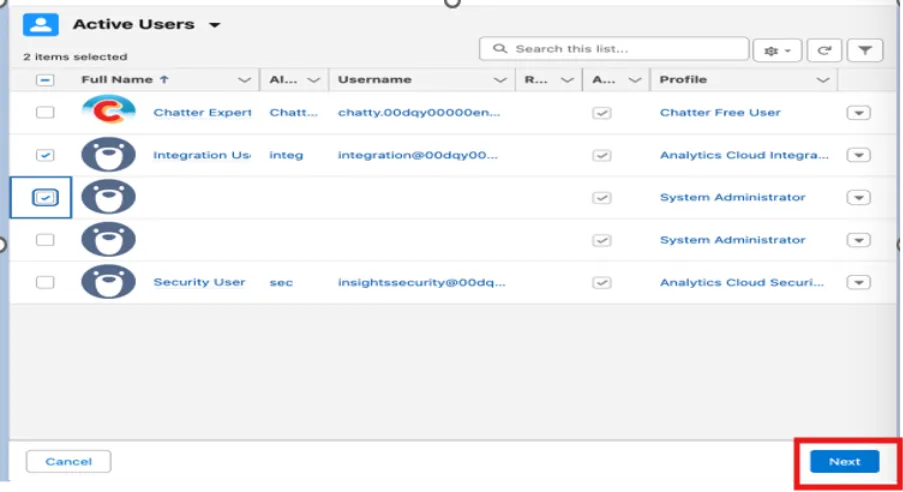Open the Chatter Expert user link
Viewport: 903px width, 492px height.
[x=202, y=112]
